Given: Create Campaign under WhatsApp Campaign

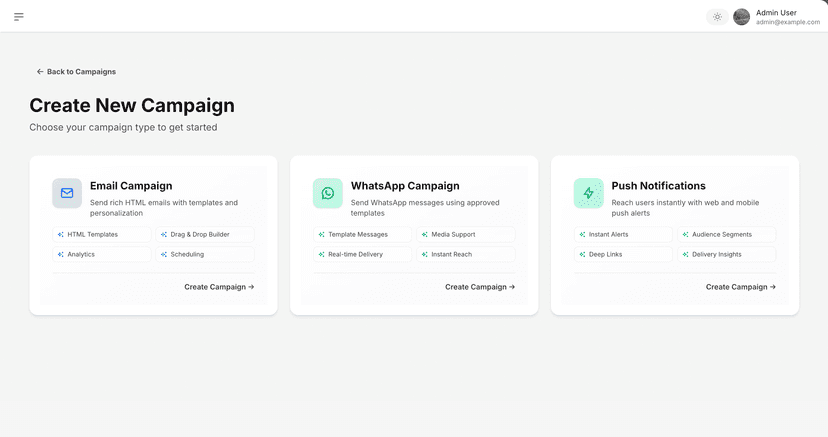Looking at the screenshot, I should point(480,287).
